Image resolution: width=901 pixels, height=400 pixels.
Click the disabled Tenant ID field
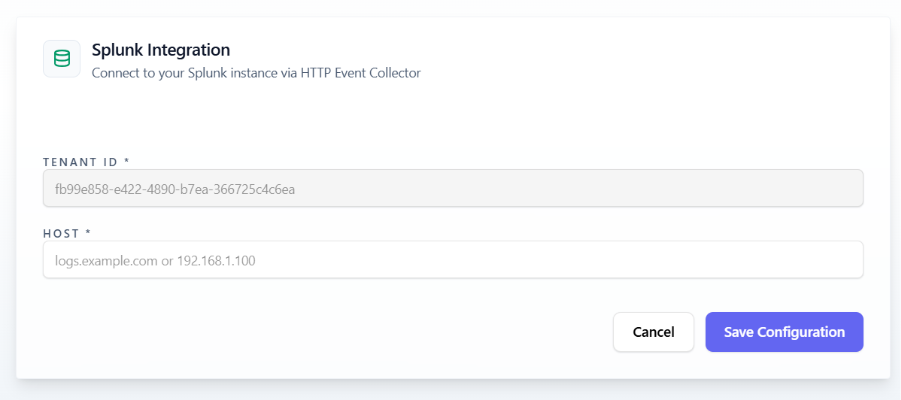click(x=500, y=188)
